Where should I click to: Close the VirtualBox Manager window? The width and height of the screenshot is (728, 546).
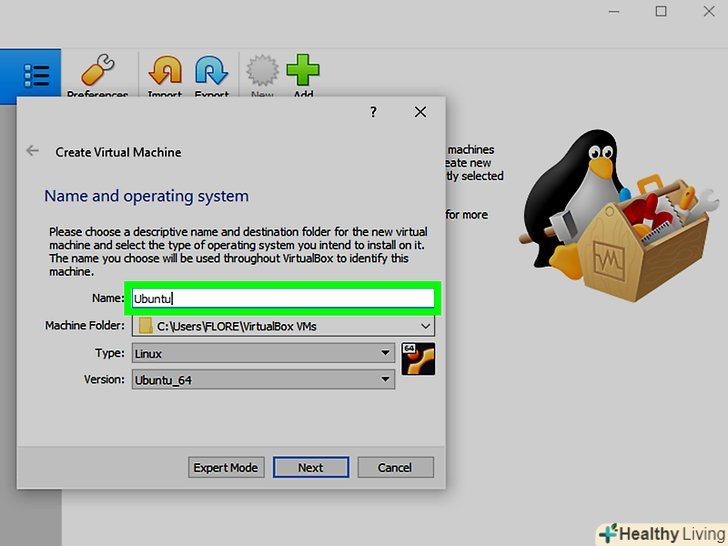(708, 12)
